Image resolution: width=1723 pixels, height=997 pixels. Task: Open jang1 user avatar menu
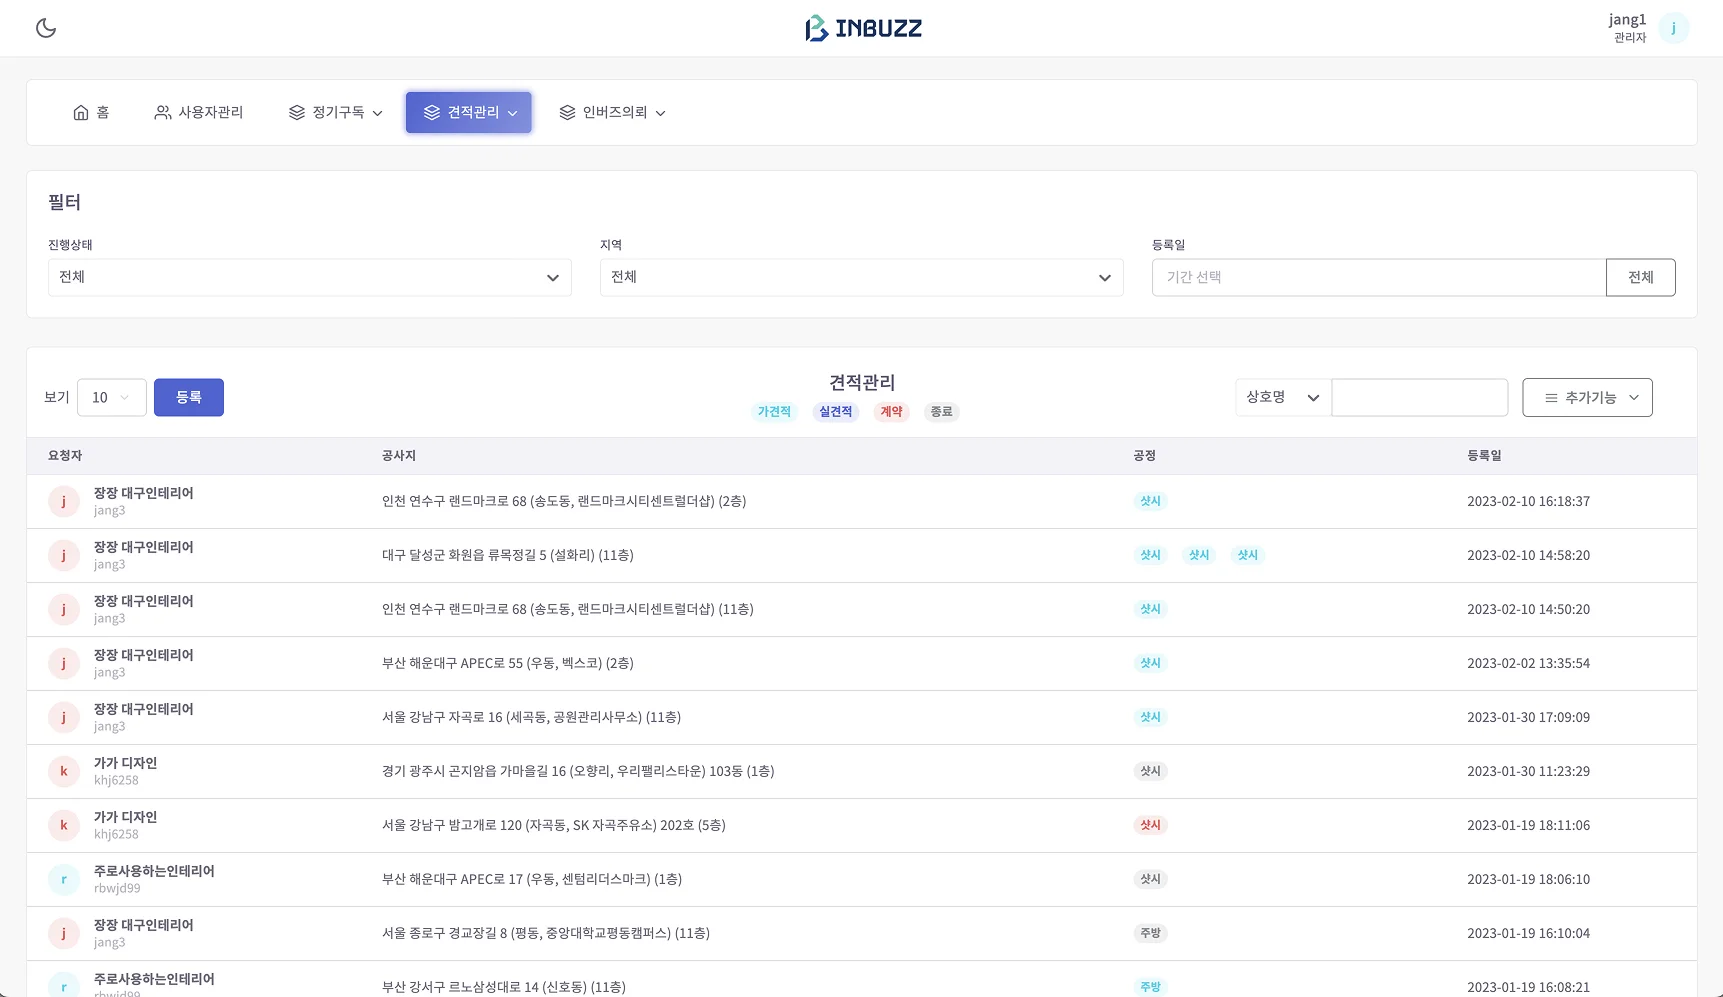(x=1673, y=28)
